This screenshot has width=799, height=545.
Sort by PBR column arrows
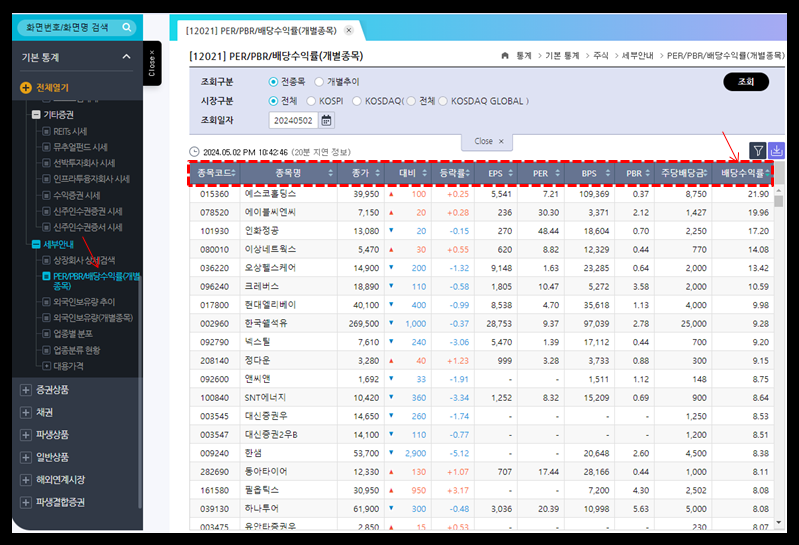tap(648, 173)
